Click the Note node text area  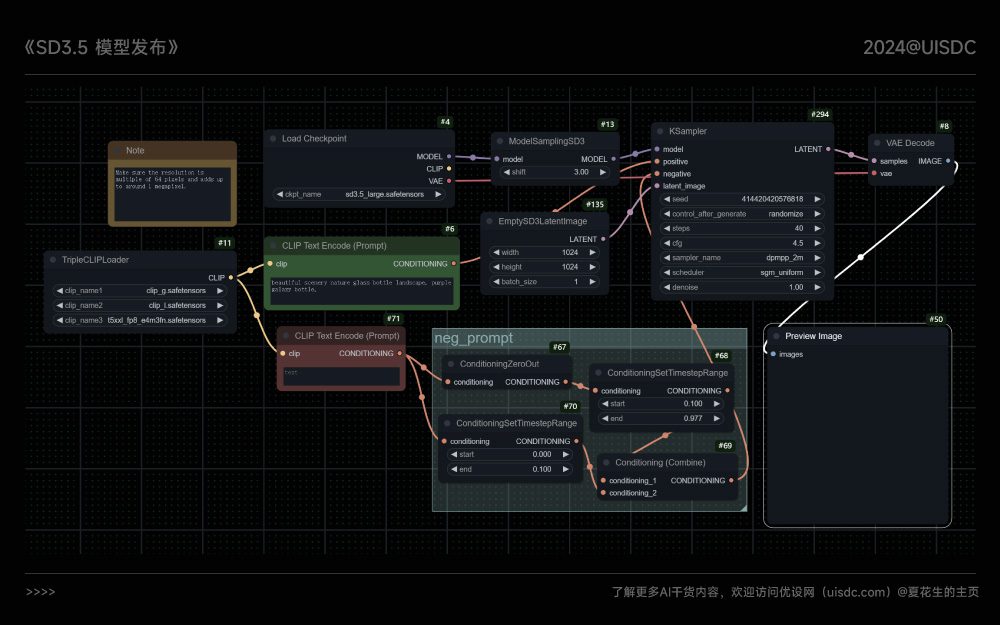click(172, 194)
